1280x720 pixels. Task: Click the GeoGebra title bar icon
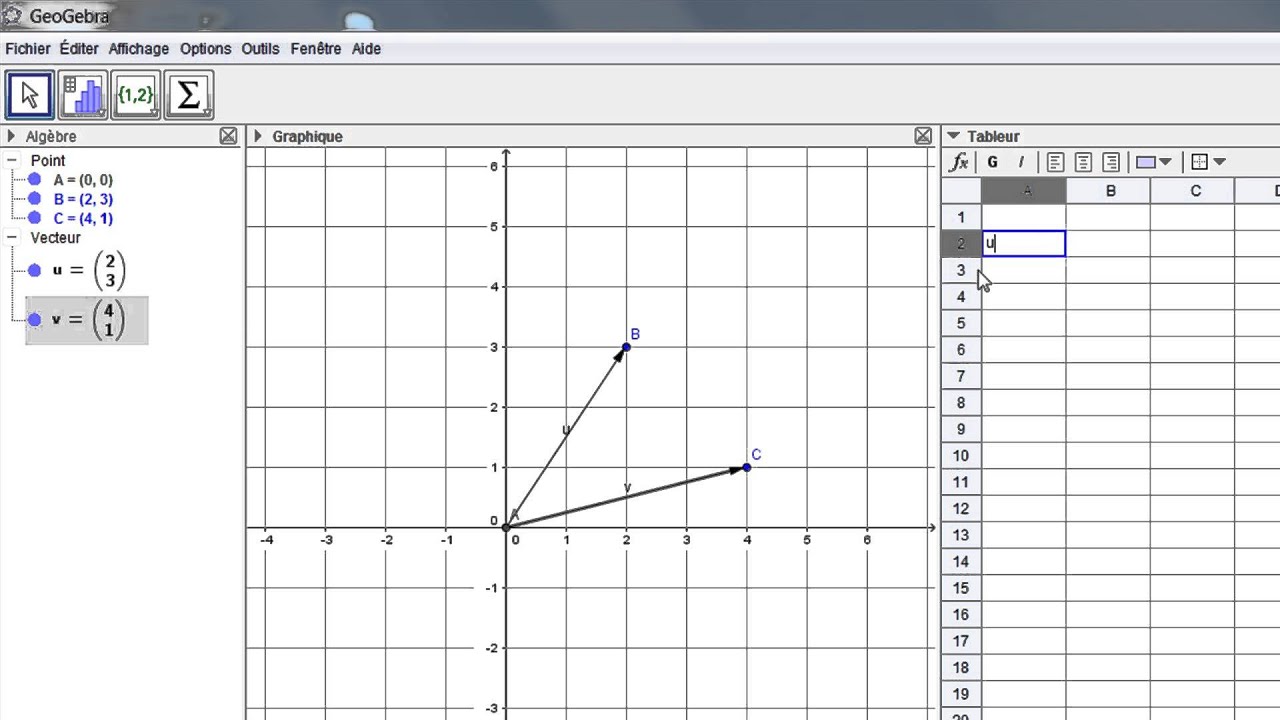click(12, 15)
